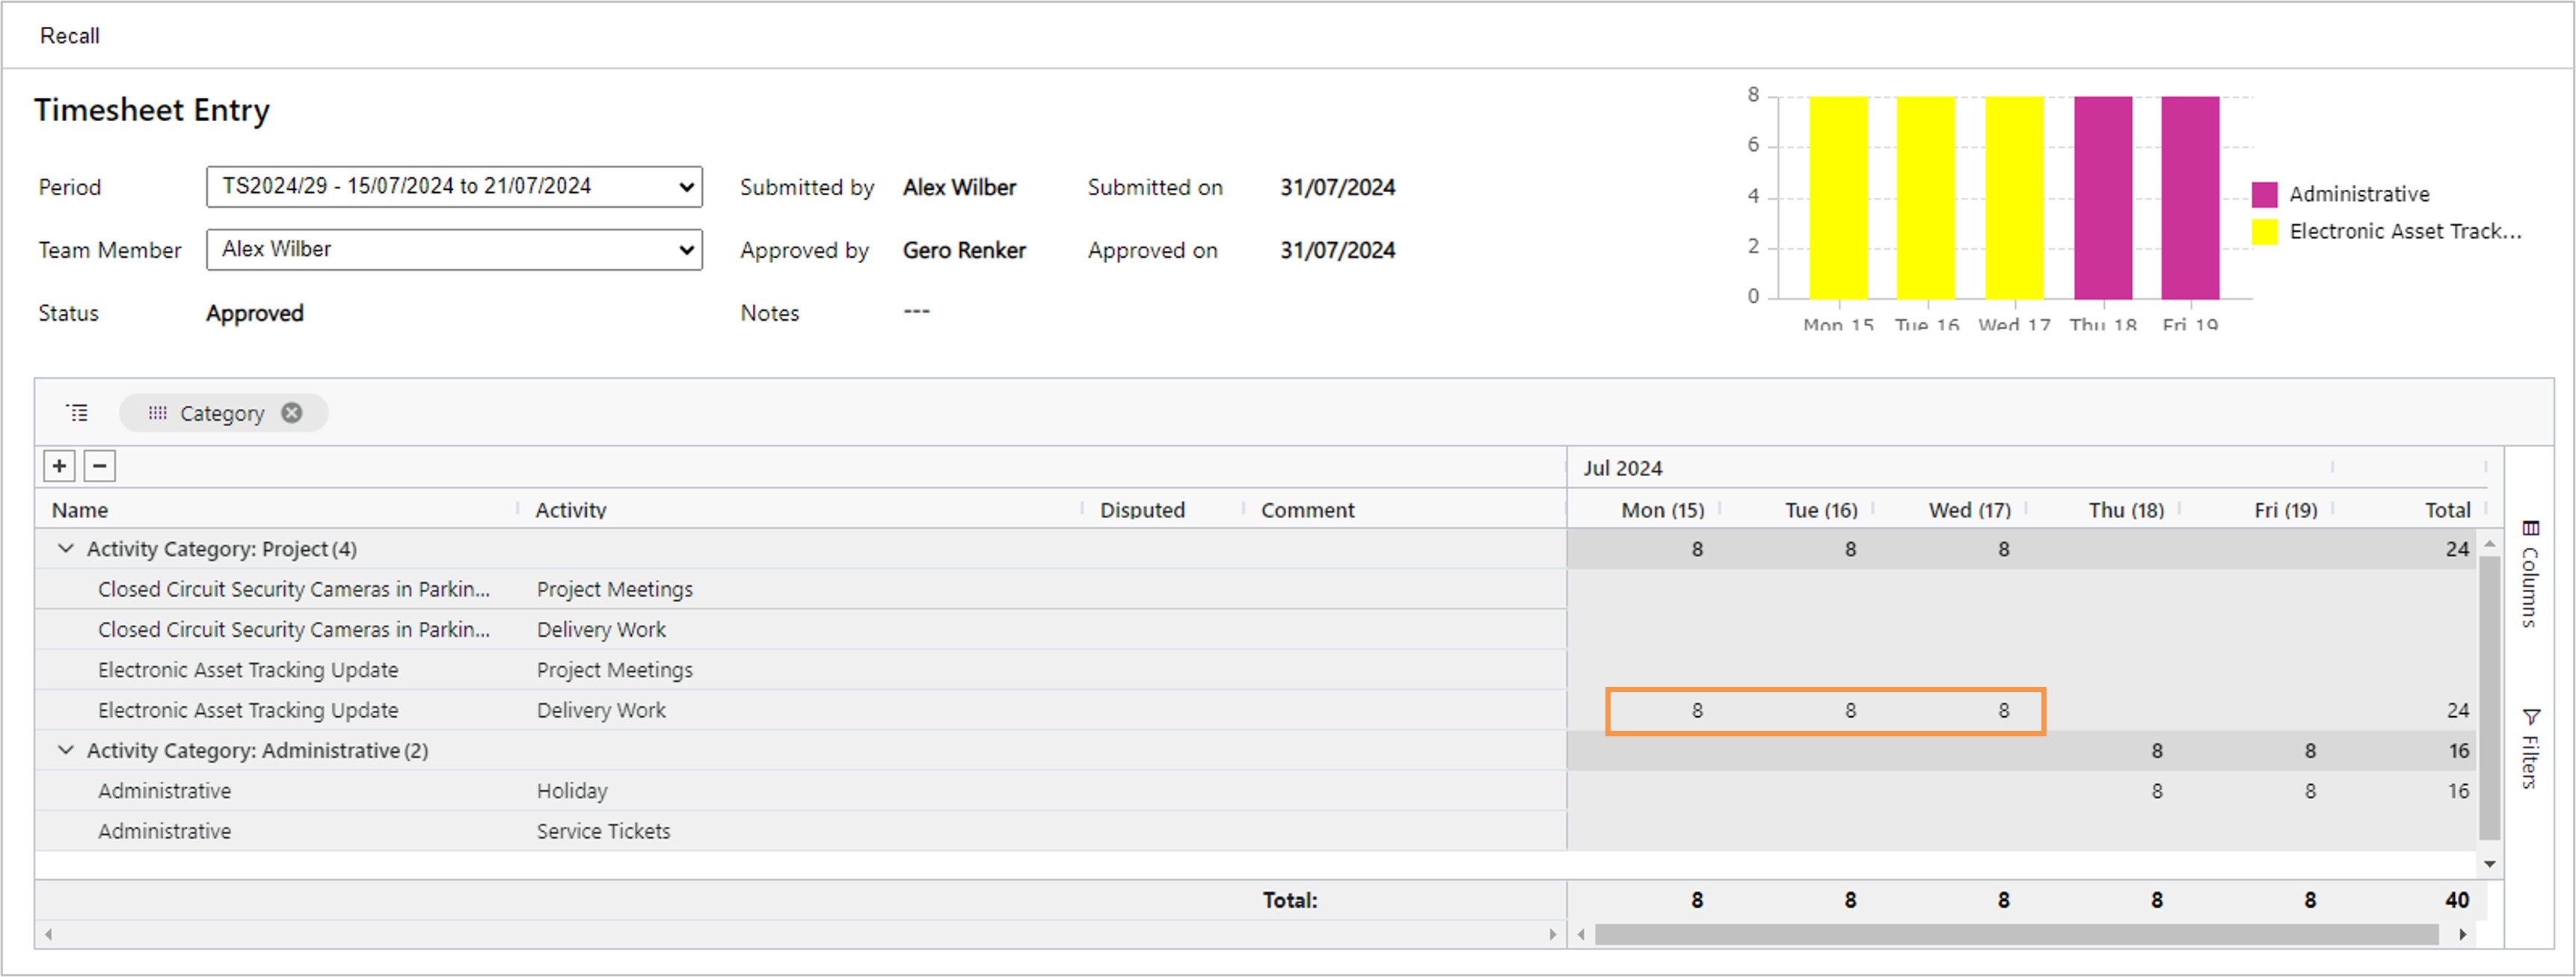The height and width of the screenshot is (977, 2576).
Task: Click the Comment column header
Action: pos(1307,510)
